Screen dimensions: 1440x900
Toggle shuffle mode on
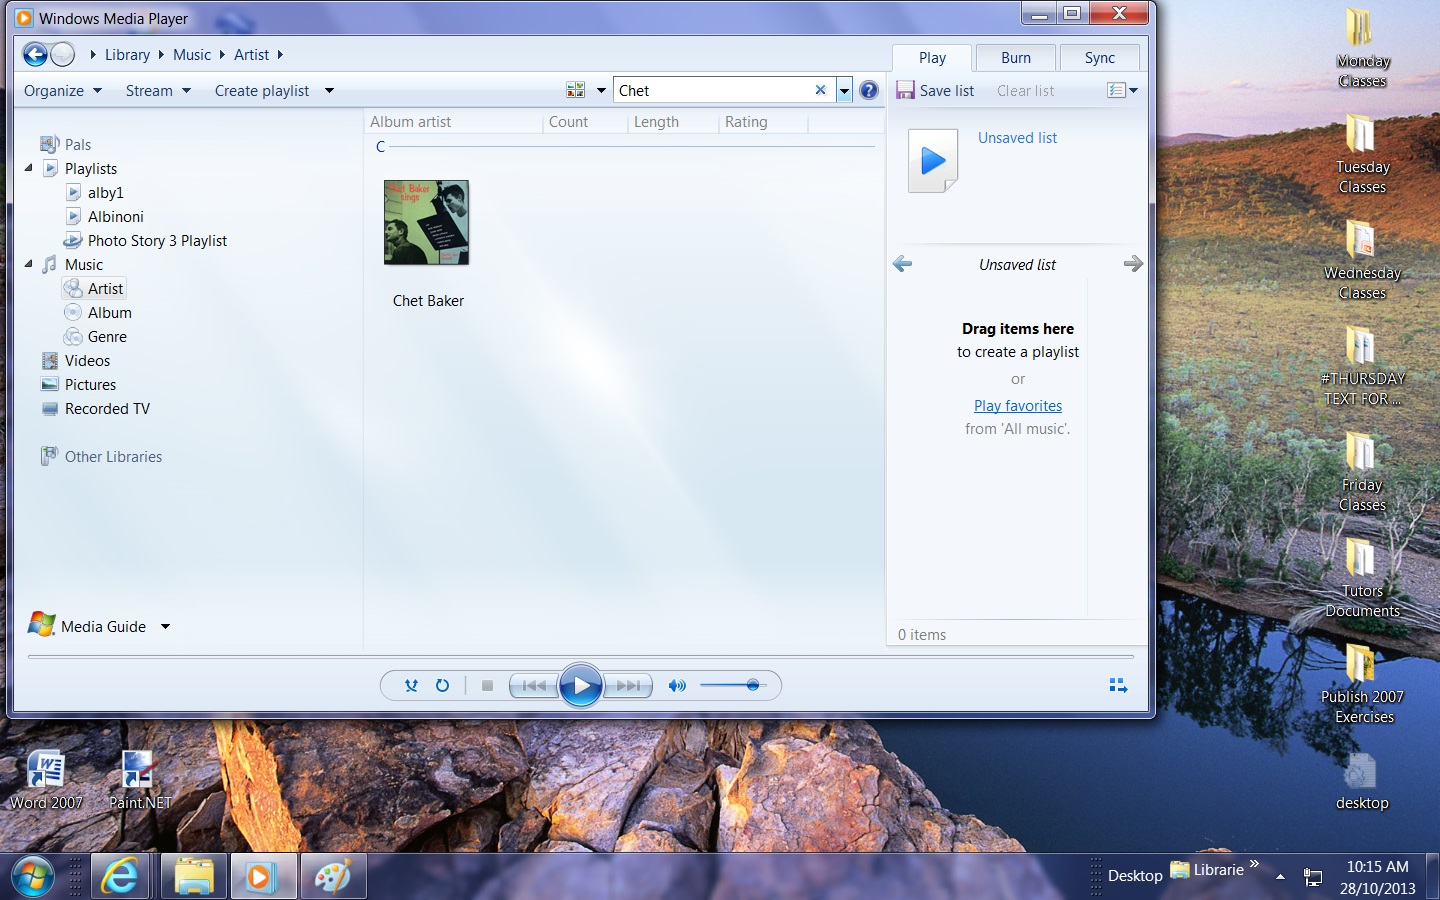[411, 686]
